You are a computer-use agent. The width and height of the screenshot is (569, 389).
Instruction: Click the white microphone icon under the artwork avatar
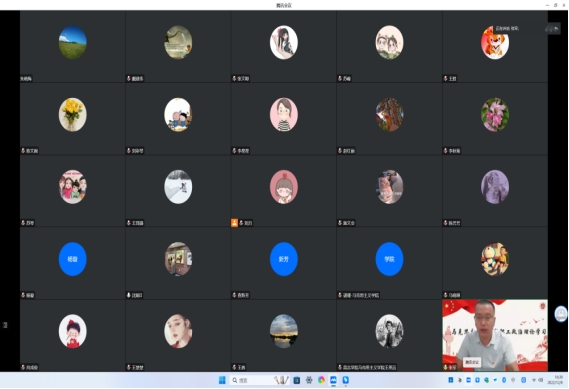(x=128, y=295)
